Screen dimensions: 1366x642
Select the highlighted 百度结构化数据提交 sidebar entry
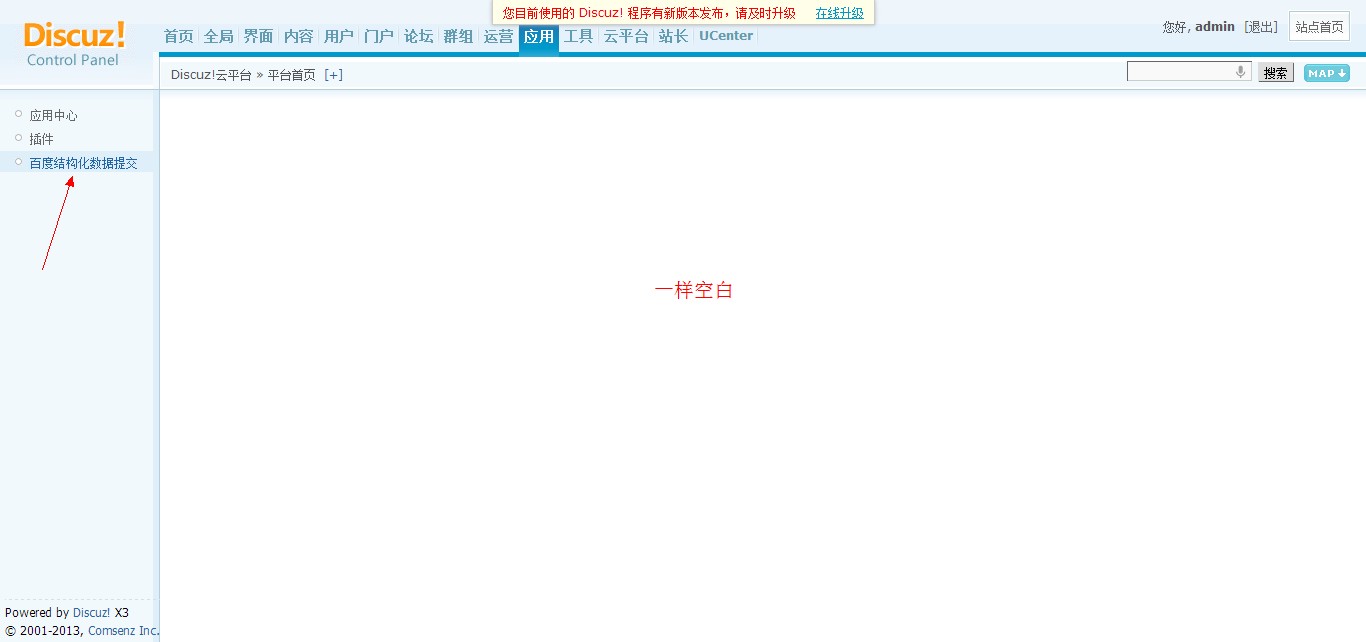click(x=84, y=162)
